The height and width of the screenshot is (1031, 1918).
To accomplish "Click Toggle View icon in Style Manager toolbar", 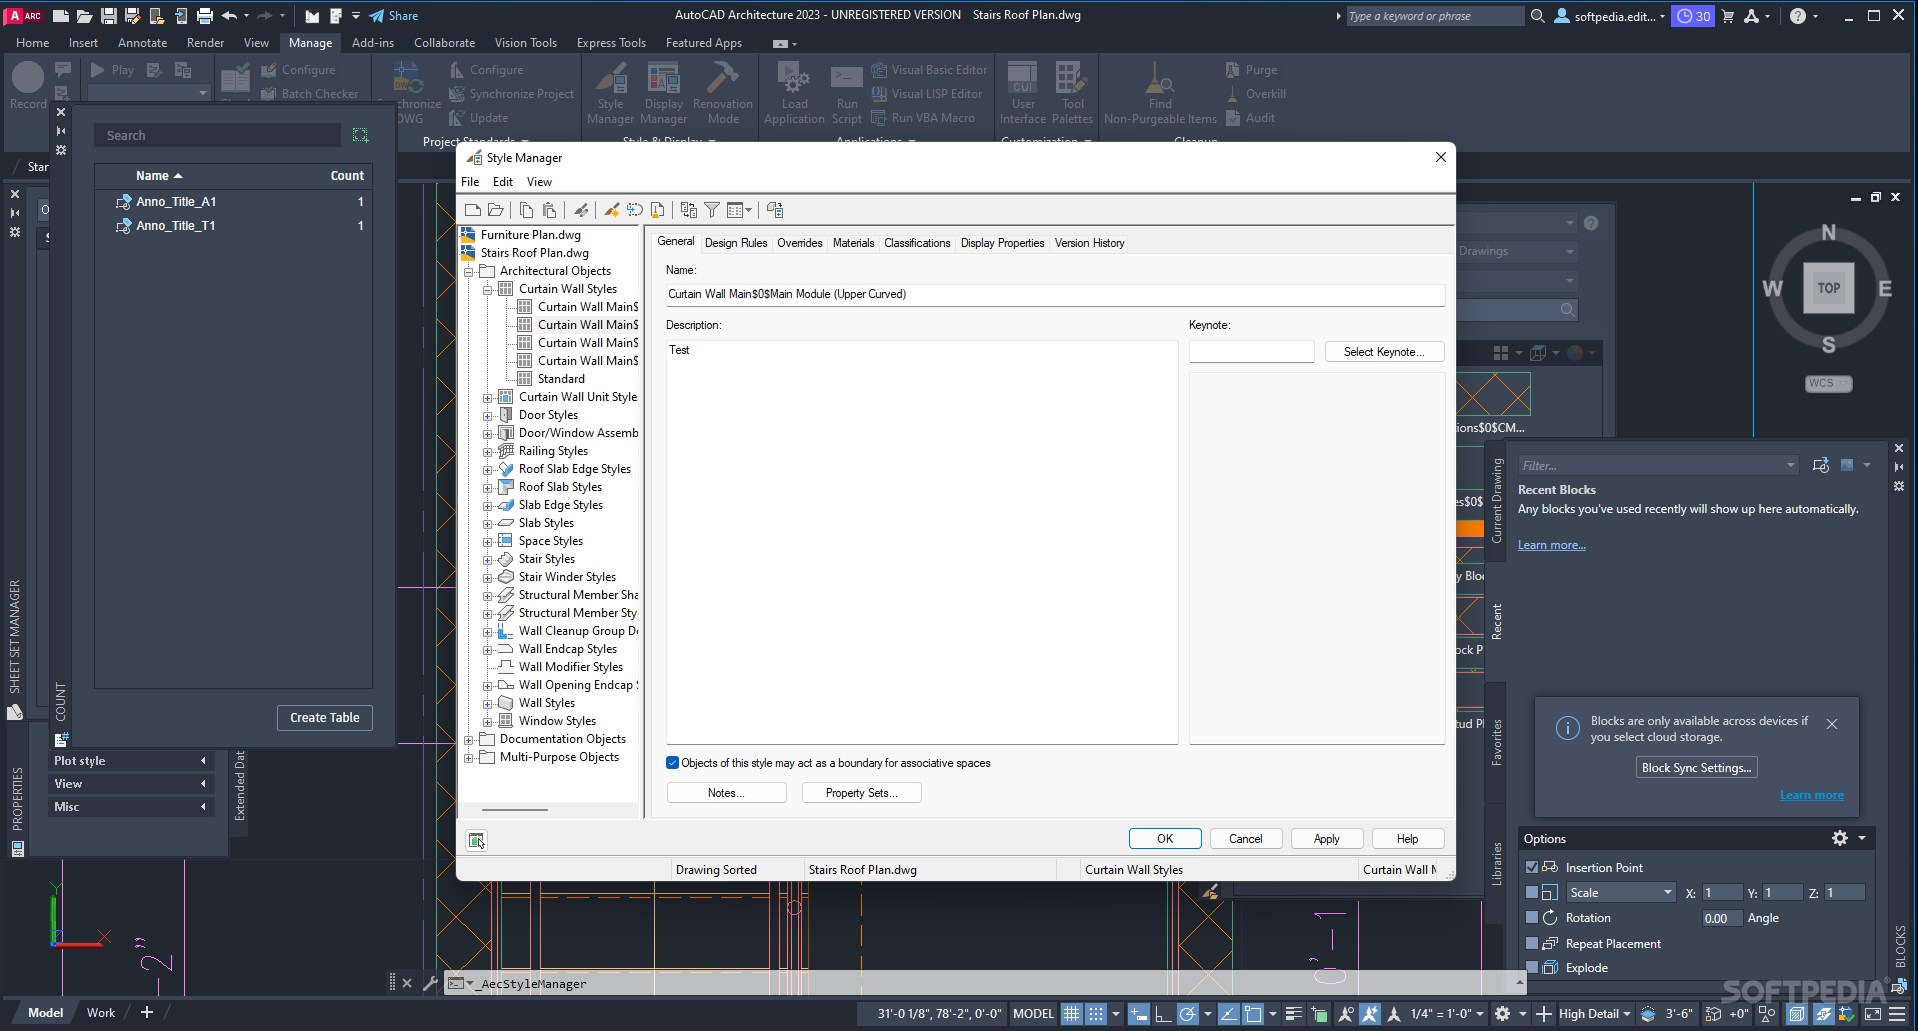I will 688,210.
